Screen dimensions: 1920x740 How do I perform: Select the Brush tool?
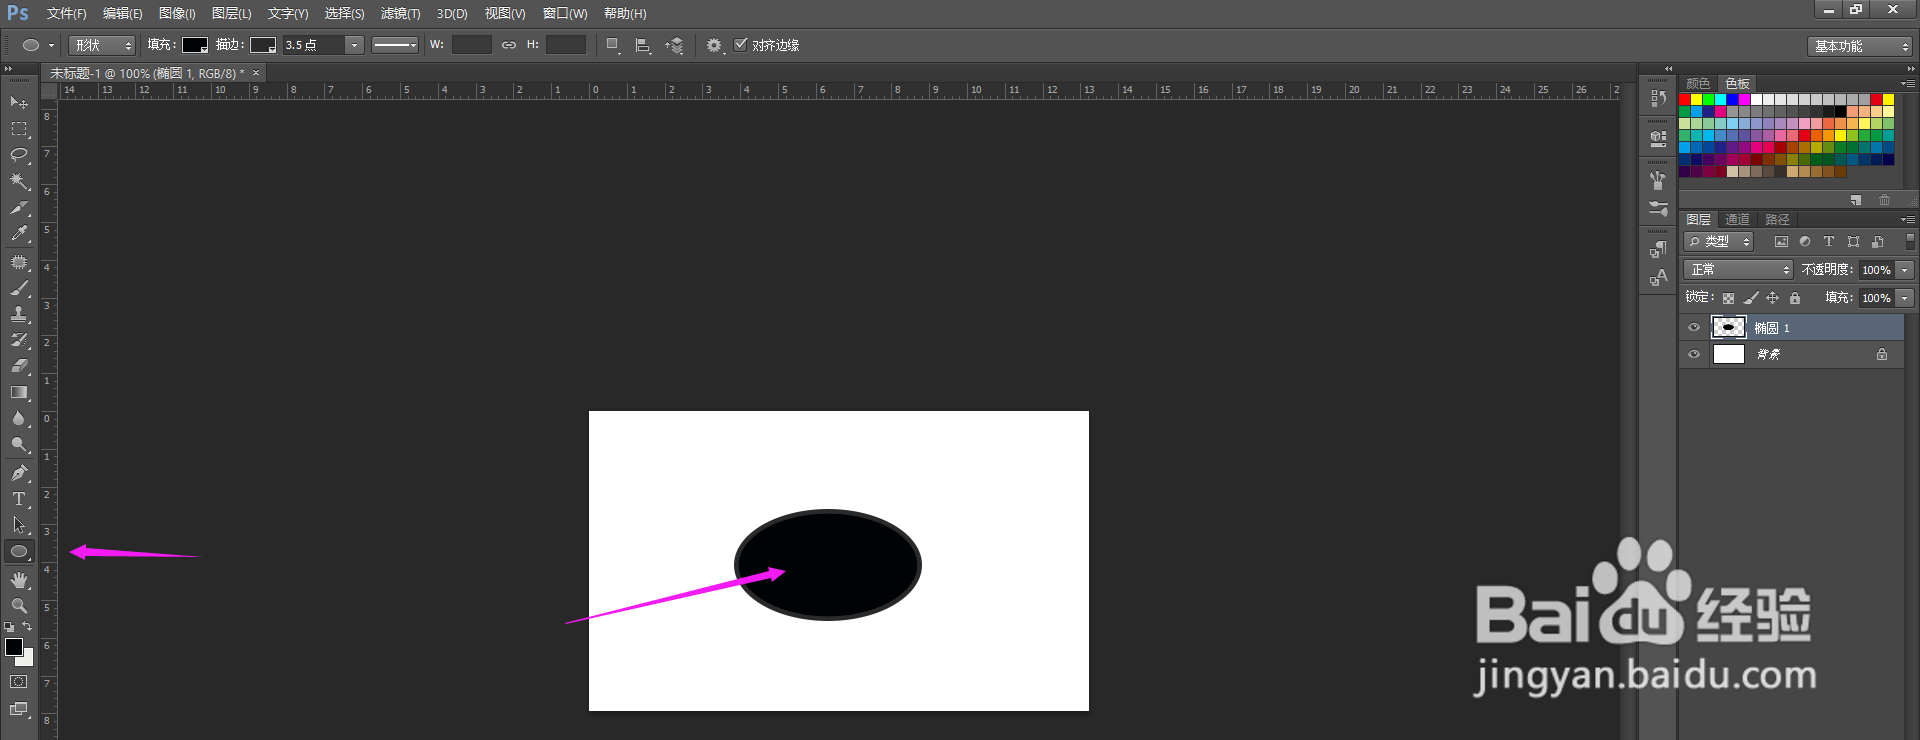pos(19,288)
